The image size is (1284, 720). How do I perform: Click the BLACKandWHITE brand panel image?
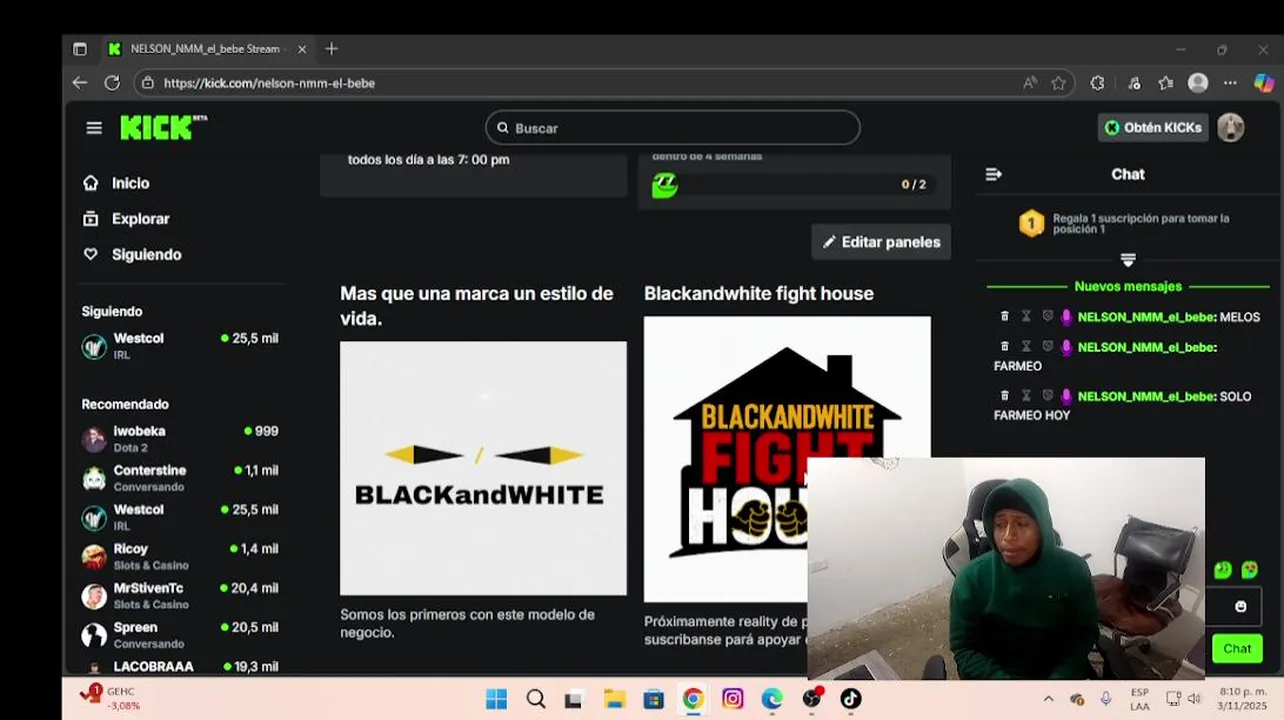[483, 468]
